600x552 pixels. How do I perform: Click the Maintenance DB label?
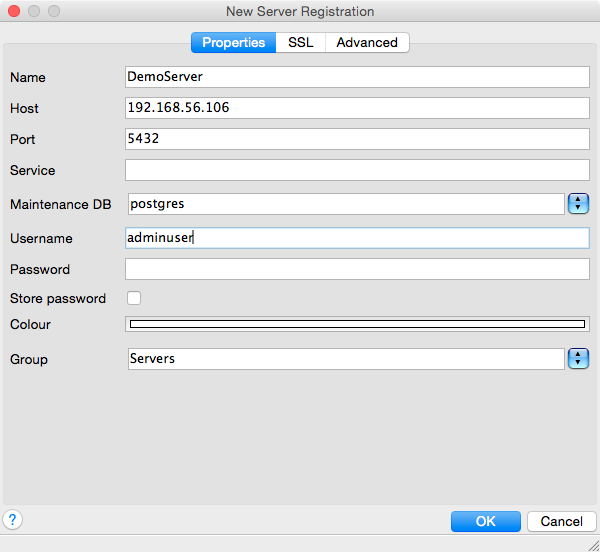point(60,204)
